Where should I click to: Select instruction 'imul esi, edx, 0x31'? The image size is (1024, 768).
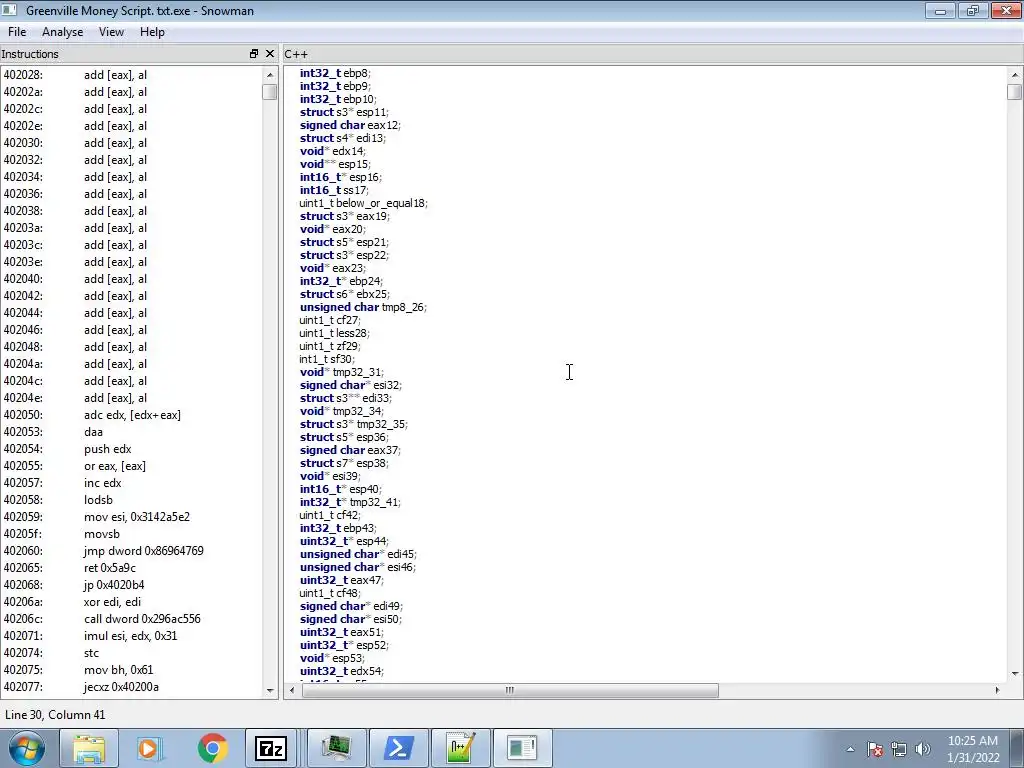131,635
